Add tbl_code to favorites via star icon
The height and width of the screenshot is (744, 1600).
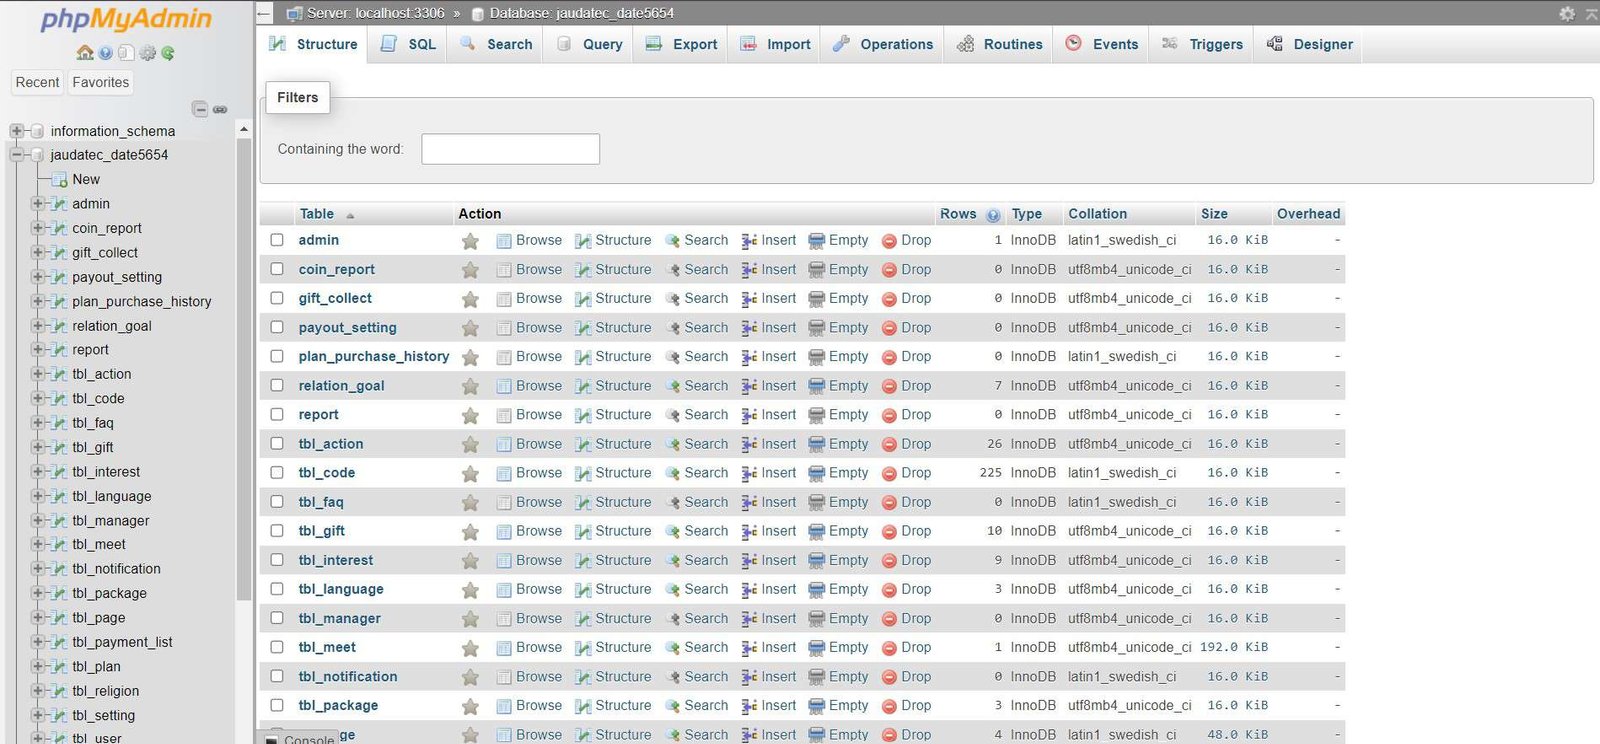point(470,474)
